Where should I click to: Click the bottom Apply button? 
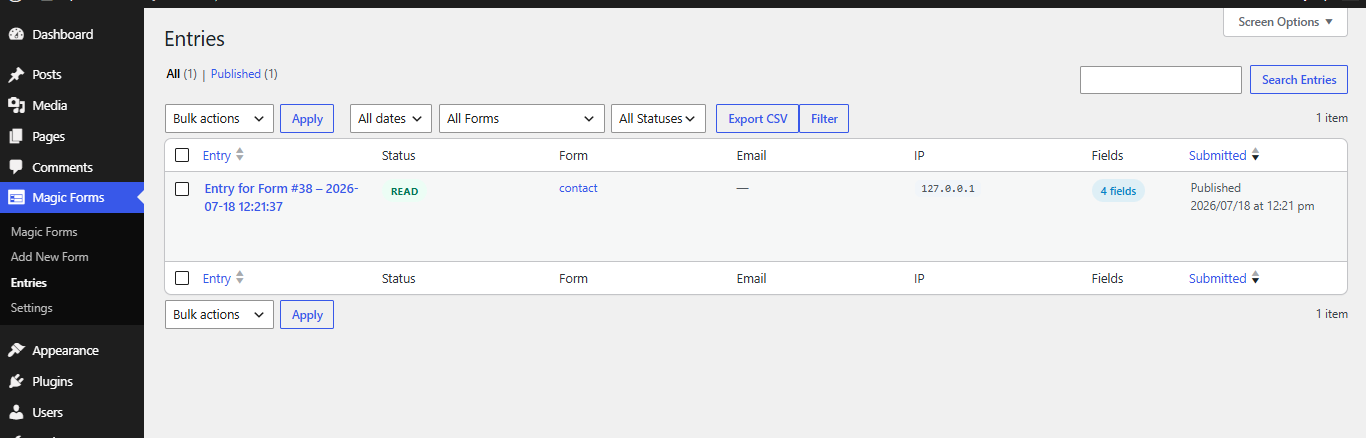(x=307, y=314)
